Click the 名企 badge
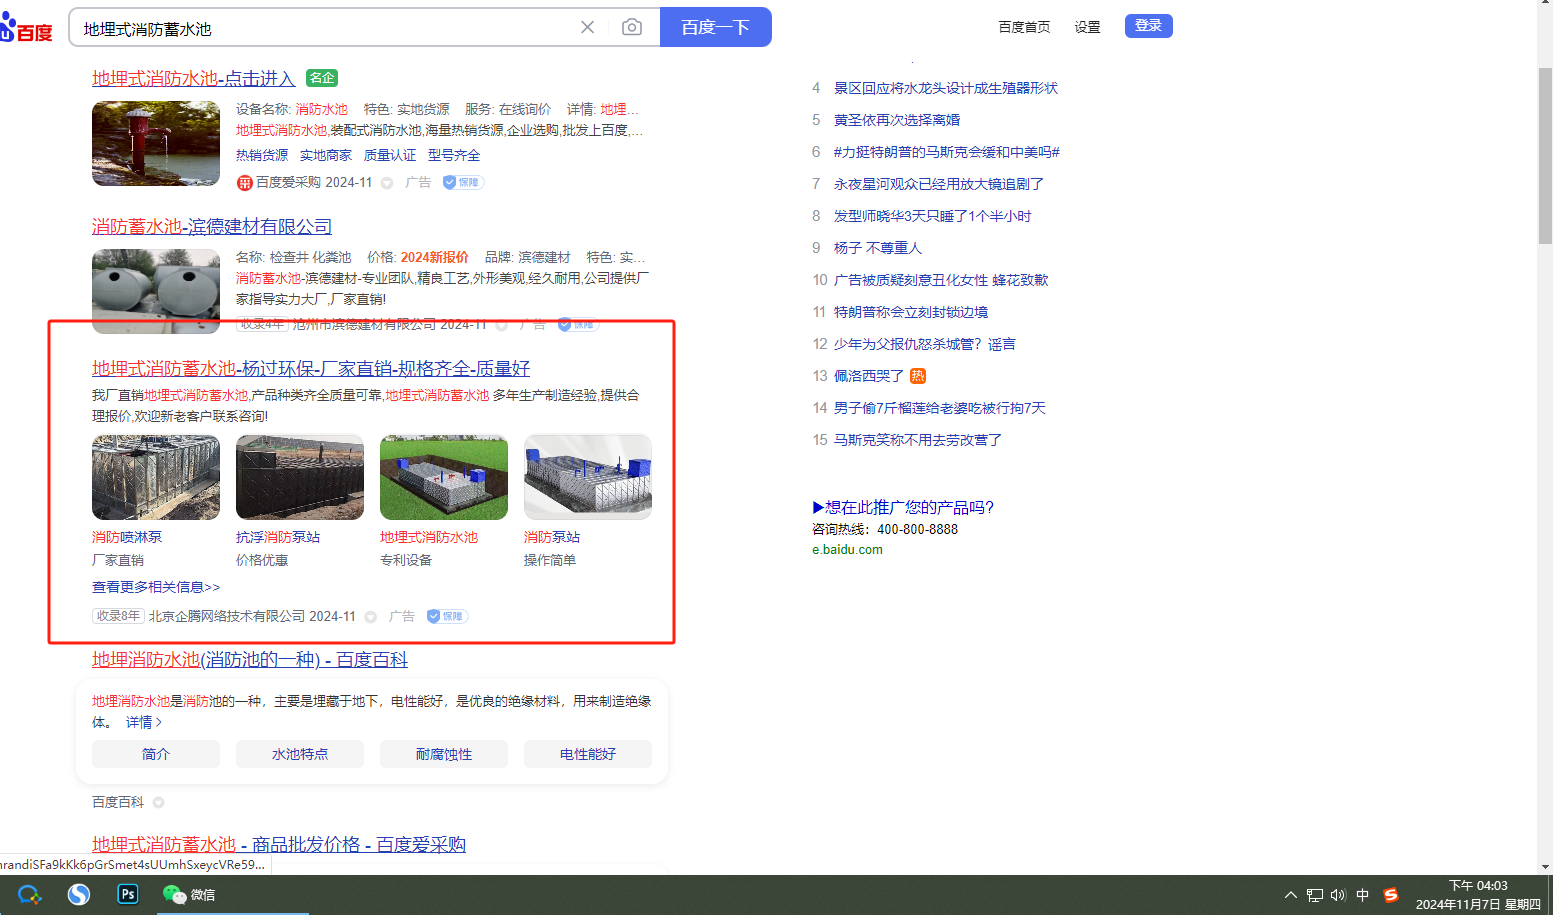Screen dimensions: 1553x915 tap(322, 78)
